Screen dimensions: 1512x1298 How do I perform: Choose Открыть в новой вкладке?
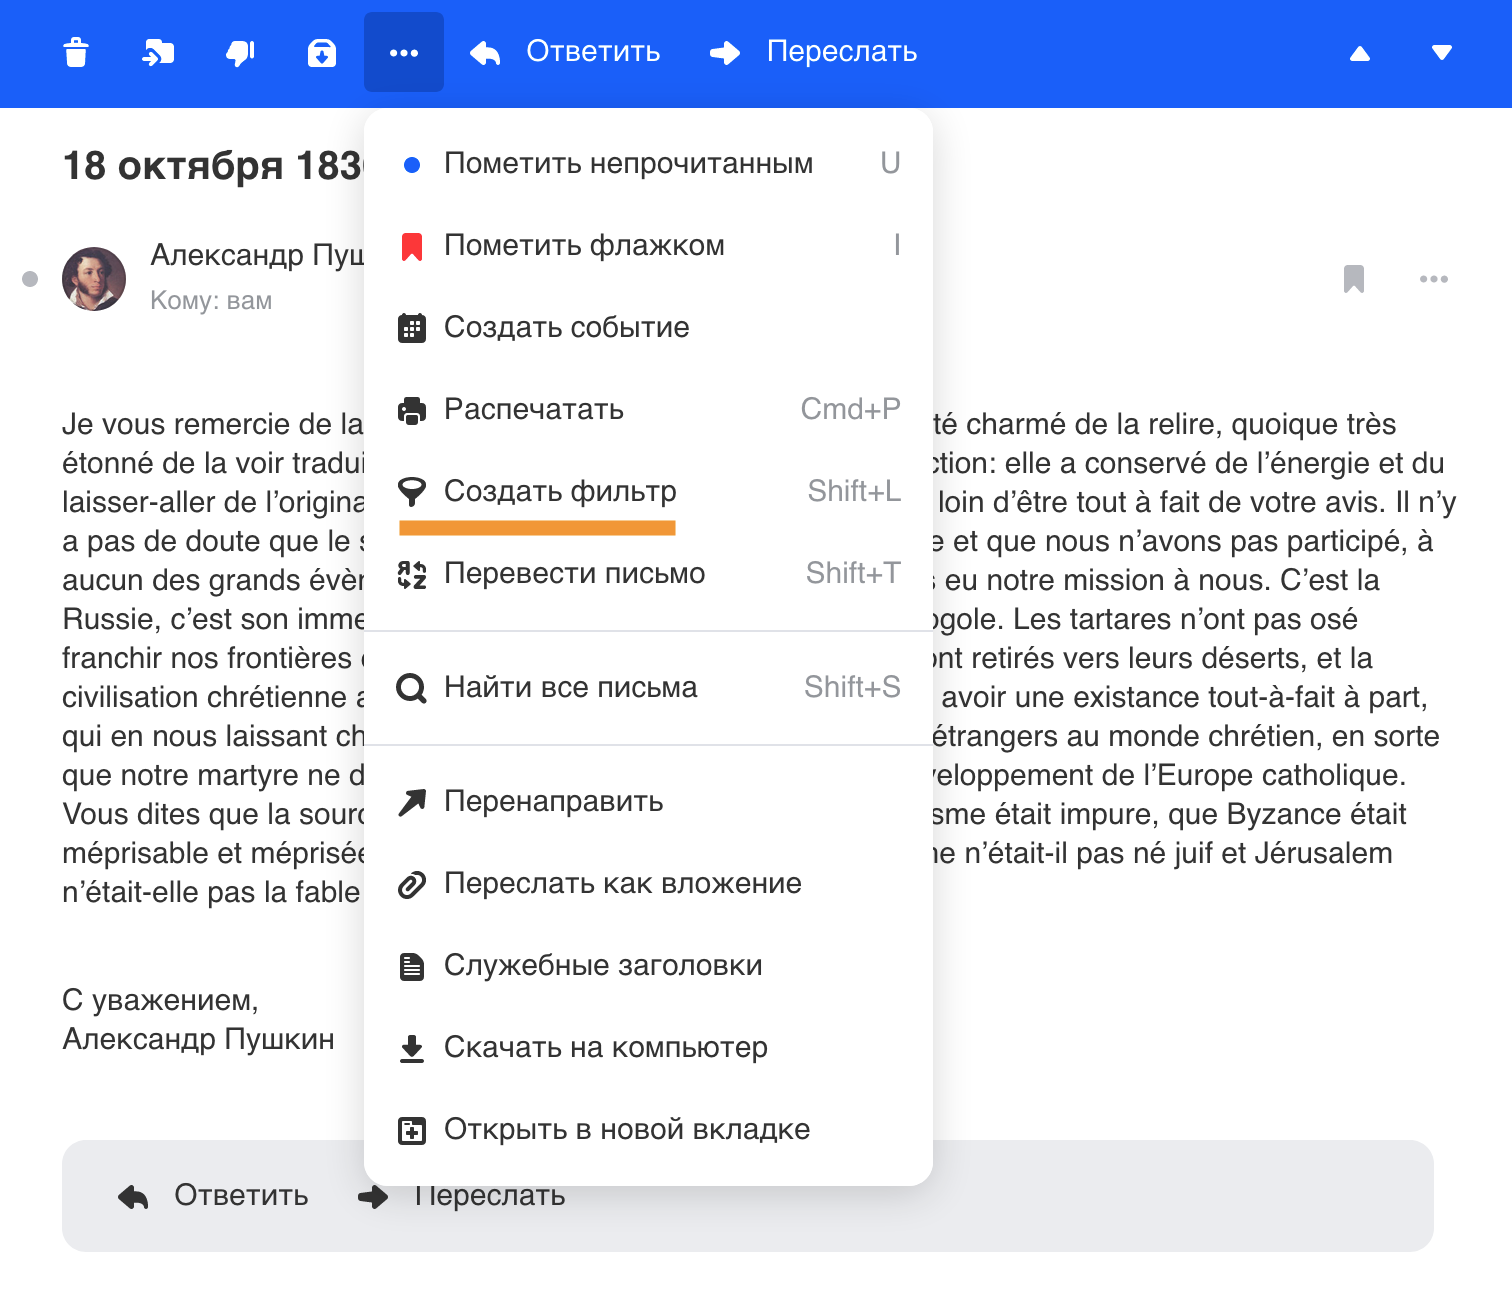648,1129
